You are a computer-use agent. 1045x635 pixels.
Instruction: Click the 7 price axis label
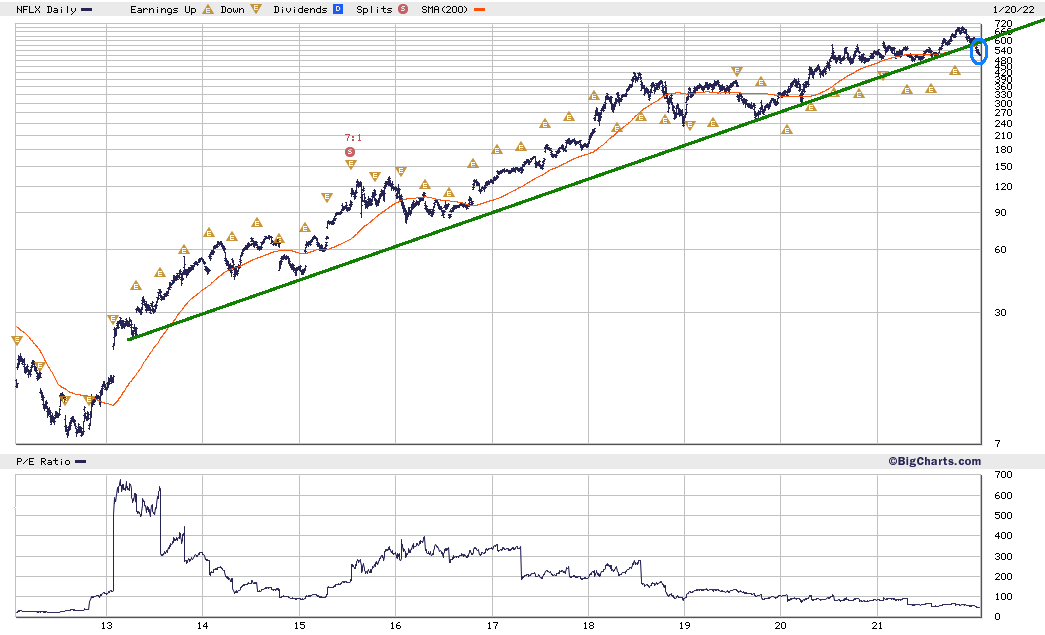click(998, 444)
